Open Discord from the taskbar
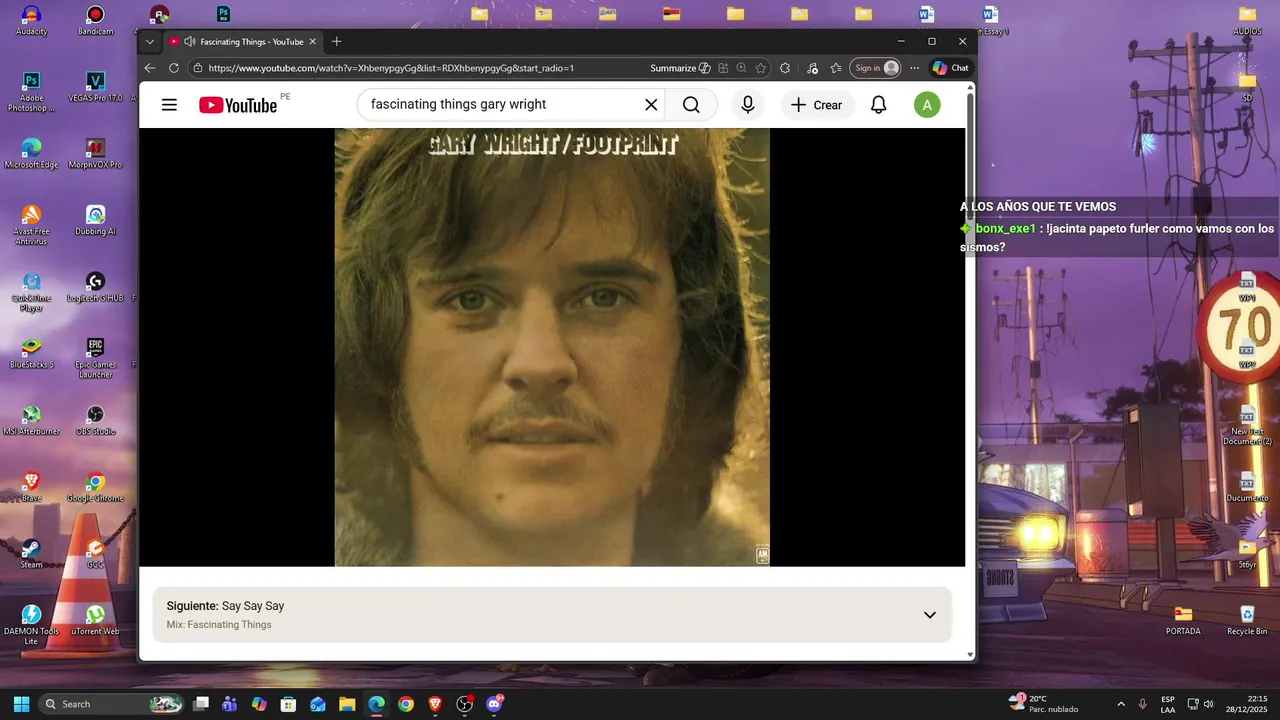The image size is (1280, 720). coord(494,704)
